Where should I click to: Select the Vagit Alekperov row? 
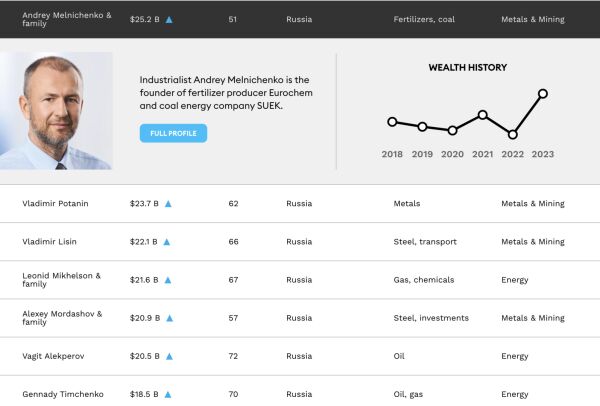tap(54, 356)
